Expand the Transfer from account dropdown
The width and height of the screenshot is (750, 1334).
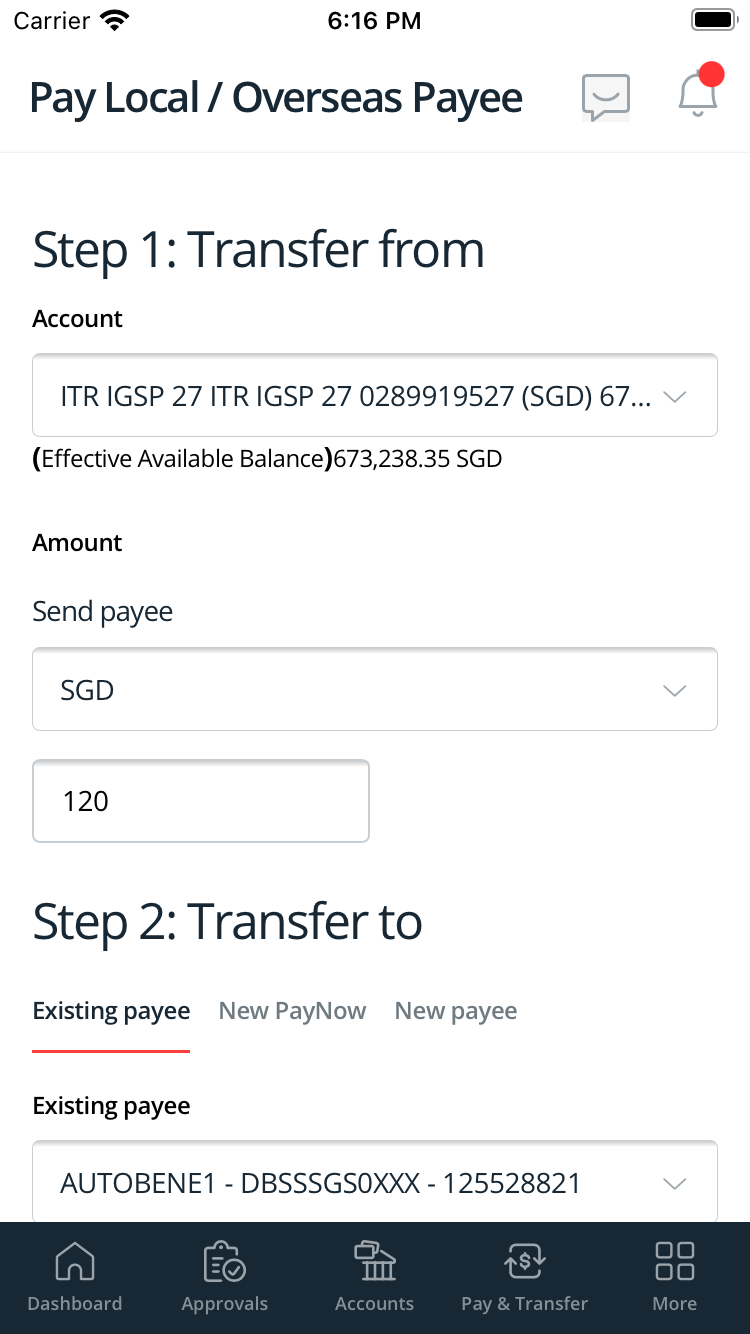pos(675,395)
